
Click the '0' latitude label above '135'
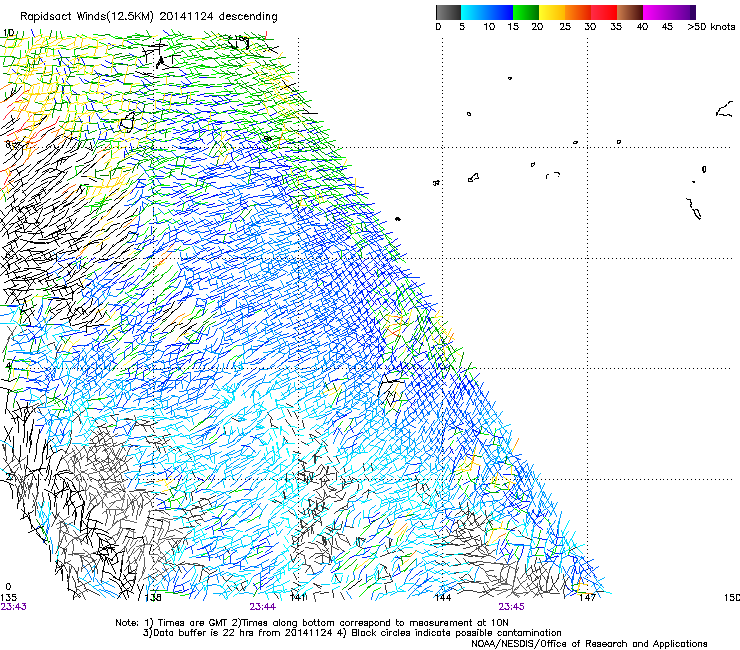pyautogui.click(x=8, y=587)
